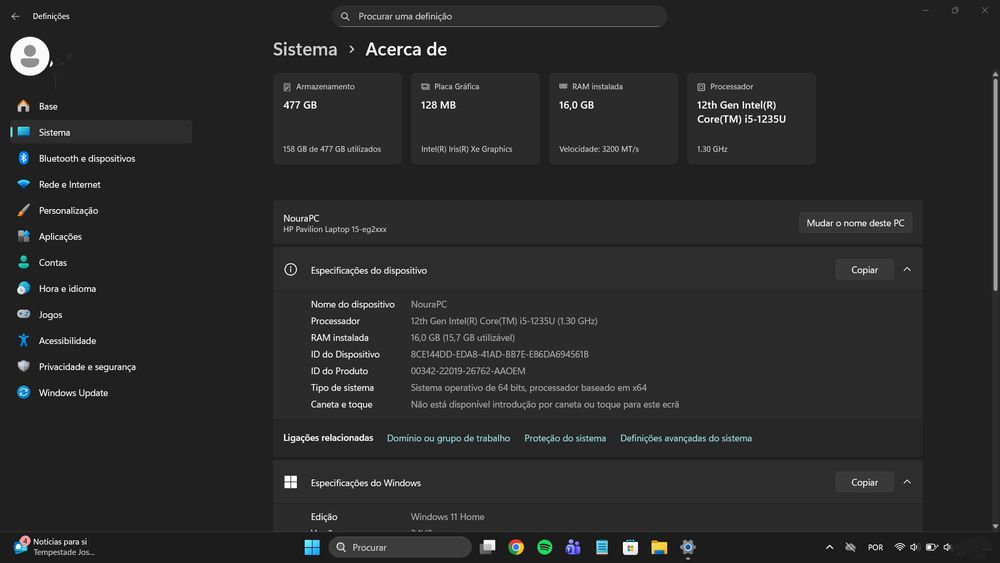The width and height of the screenshot is (1000, 563).
Task: Click the Contas person icon
Action: pos(24,262)
